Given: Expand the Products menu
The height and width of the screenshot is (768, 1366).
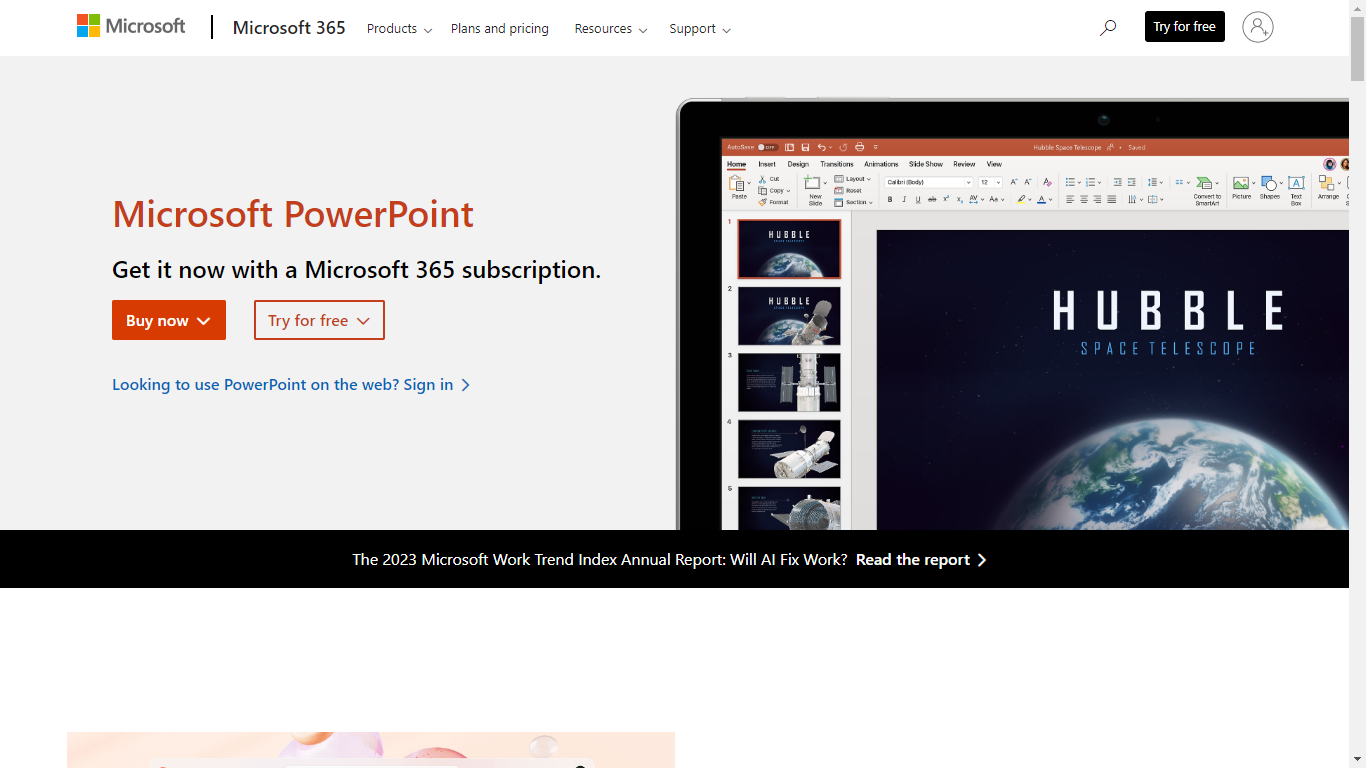Looking at the screenshot, I should [x=399, y=29].
